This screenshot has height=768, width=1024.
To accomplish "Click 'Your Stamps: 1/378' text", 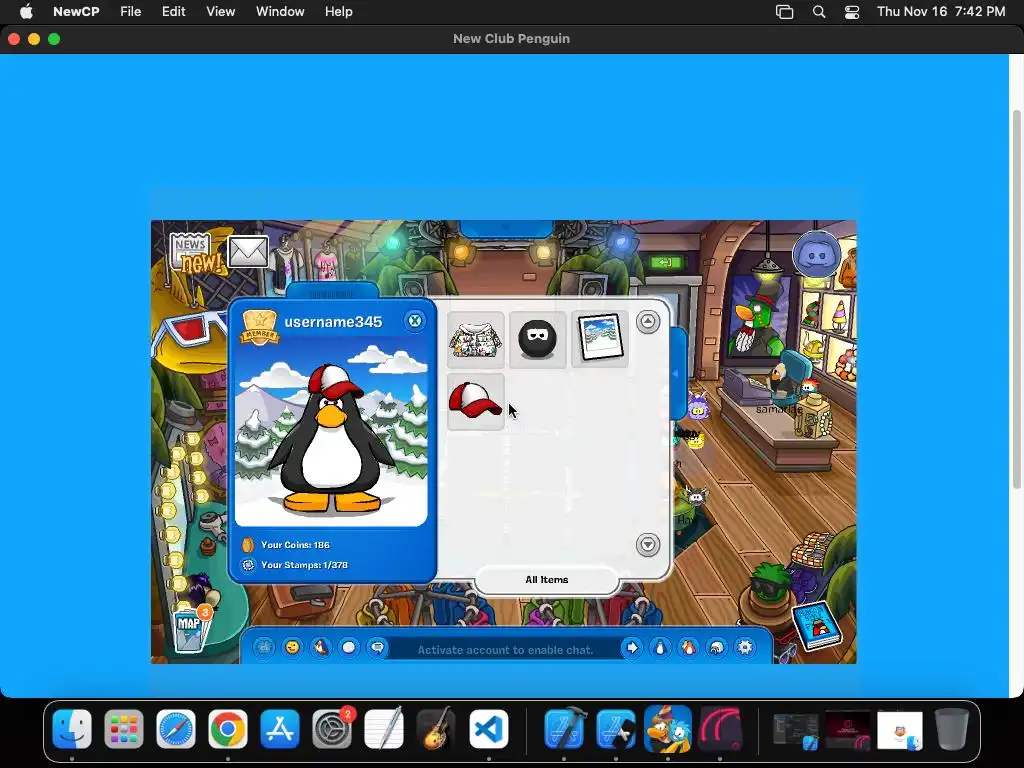I will point(304,565).
